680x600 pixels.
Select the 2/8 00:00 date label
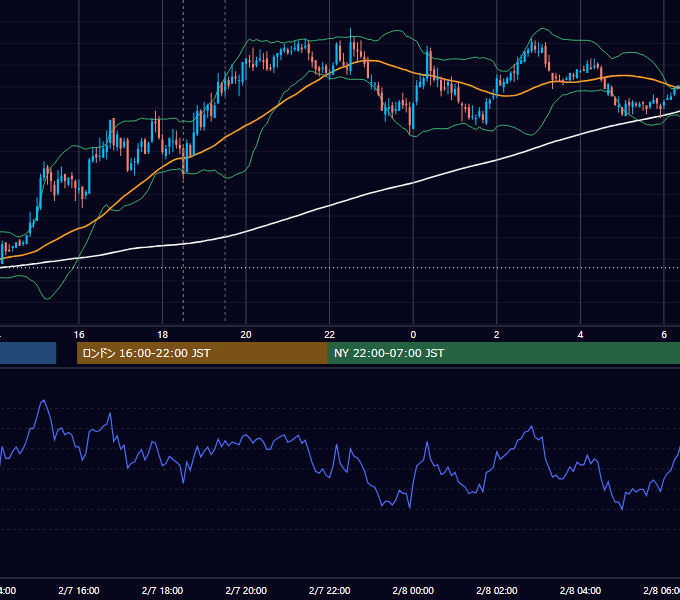(413, 590)
